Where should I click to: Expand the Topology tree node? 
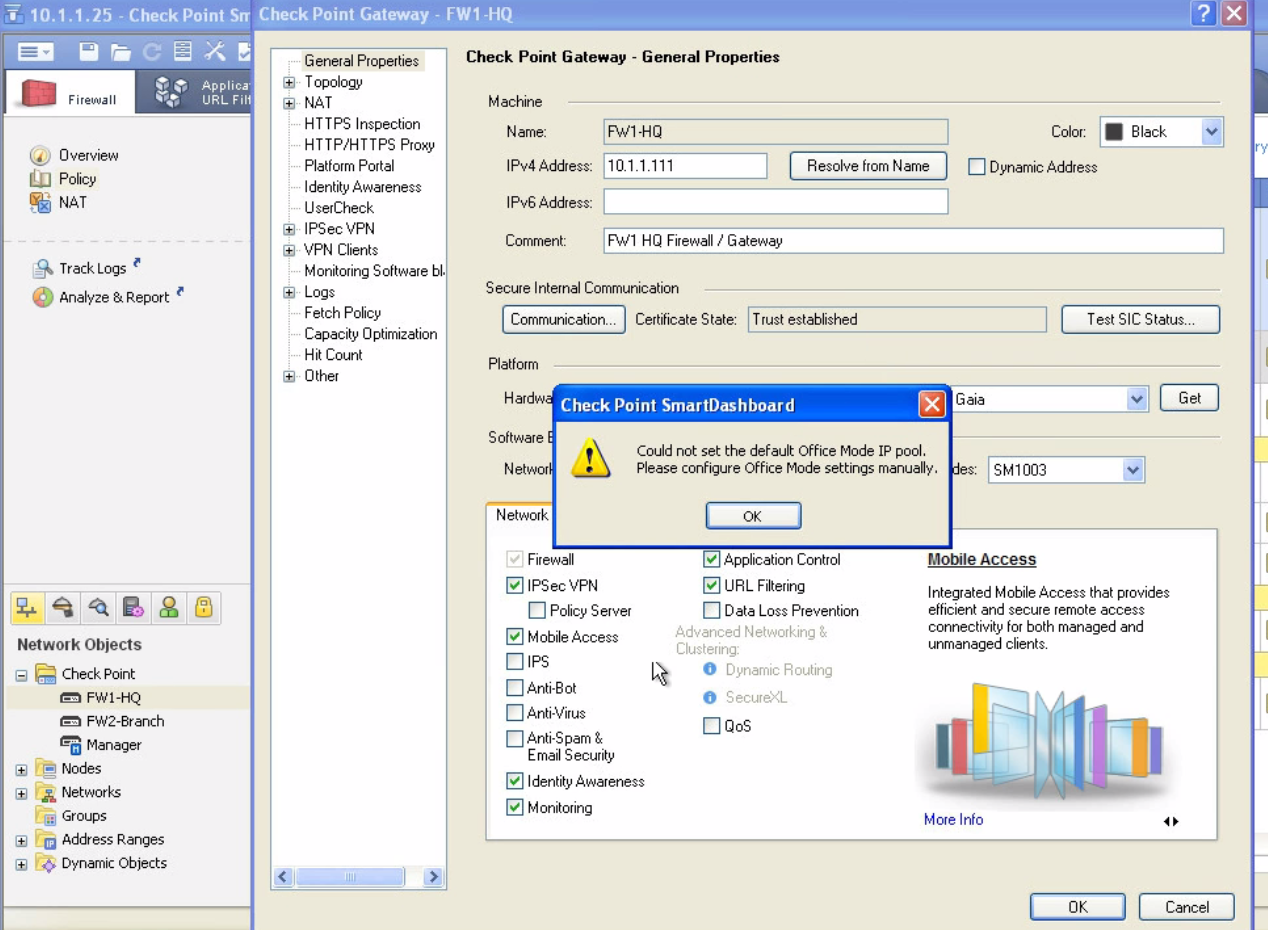point(289,83)
